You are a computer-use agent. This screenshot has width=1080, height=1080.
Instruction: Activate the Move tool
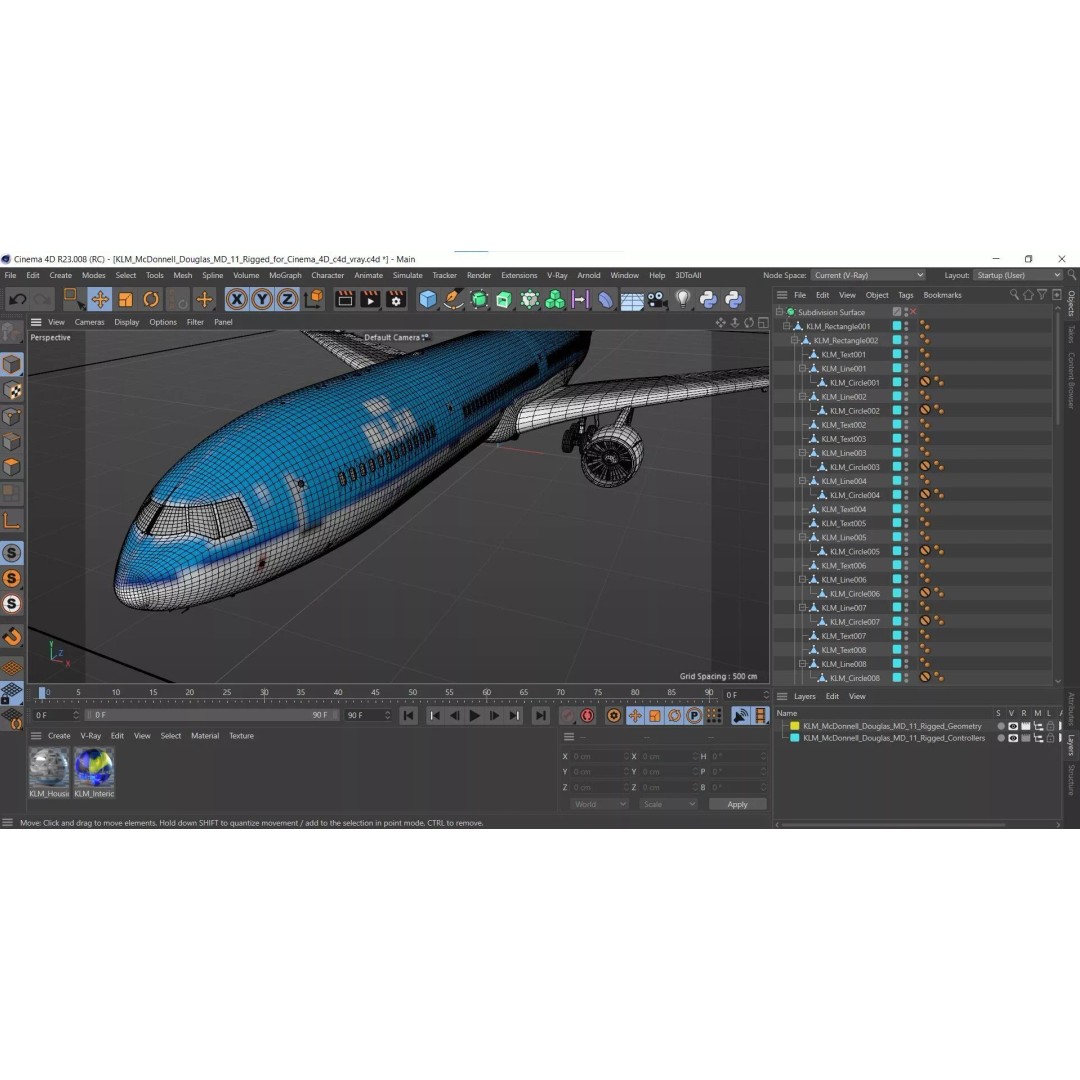click(100, 299)
